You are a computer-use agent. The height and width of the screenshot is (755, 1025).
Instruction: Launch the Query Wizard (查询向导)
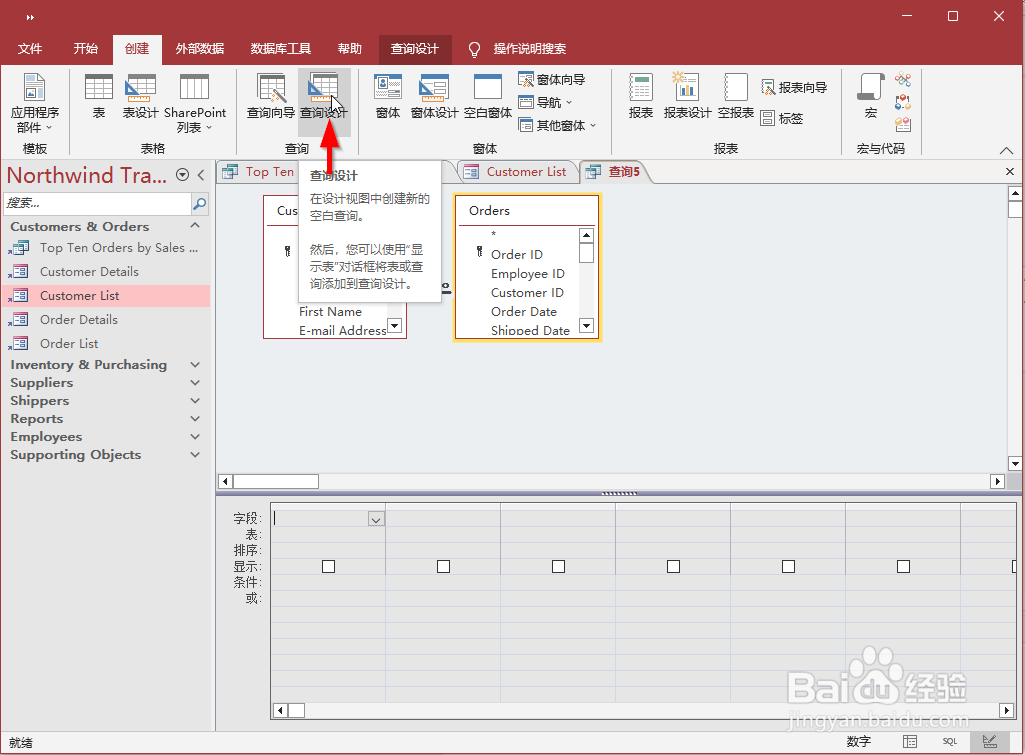(x=271, y=96)
